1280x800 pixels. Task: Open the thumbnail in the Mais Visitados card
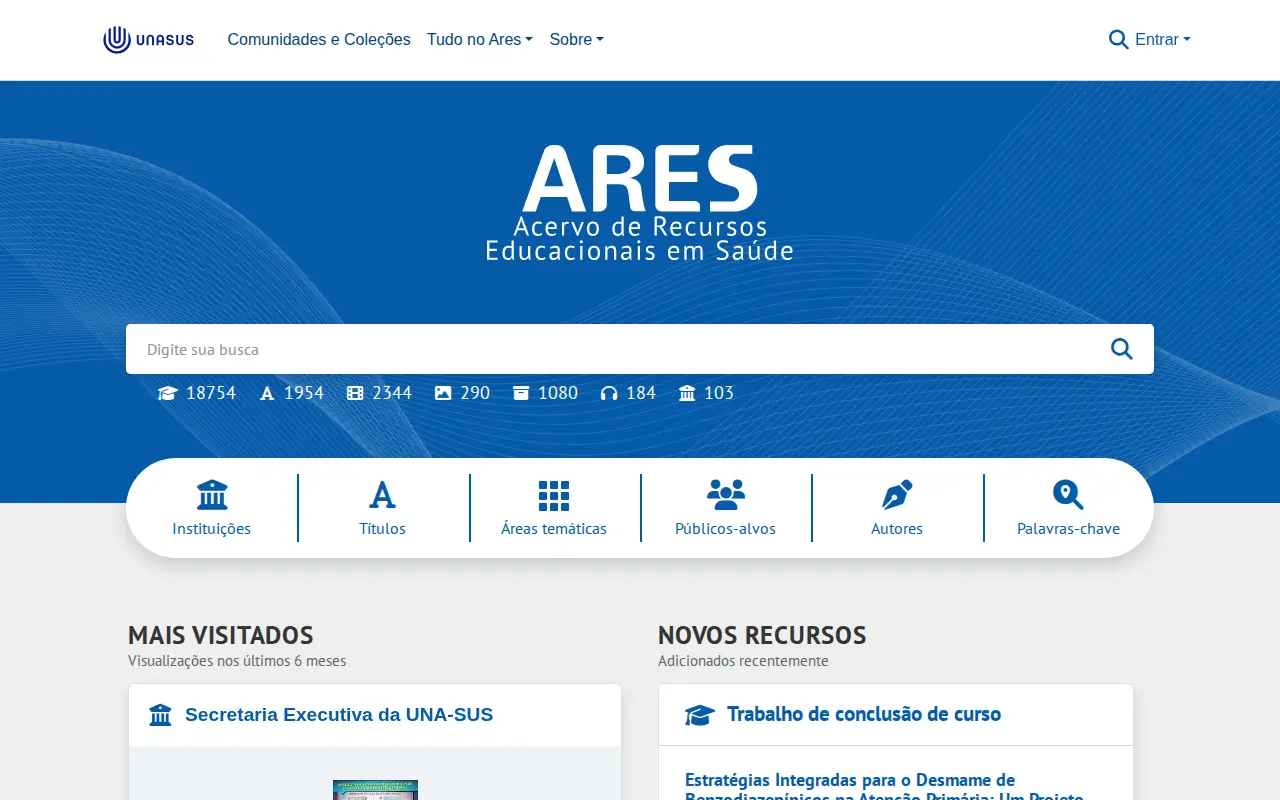[375, 790]
